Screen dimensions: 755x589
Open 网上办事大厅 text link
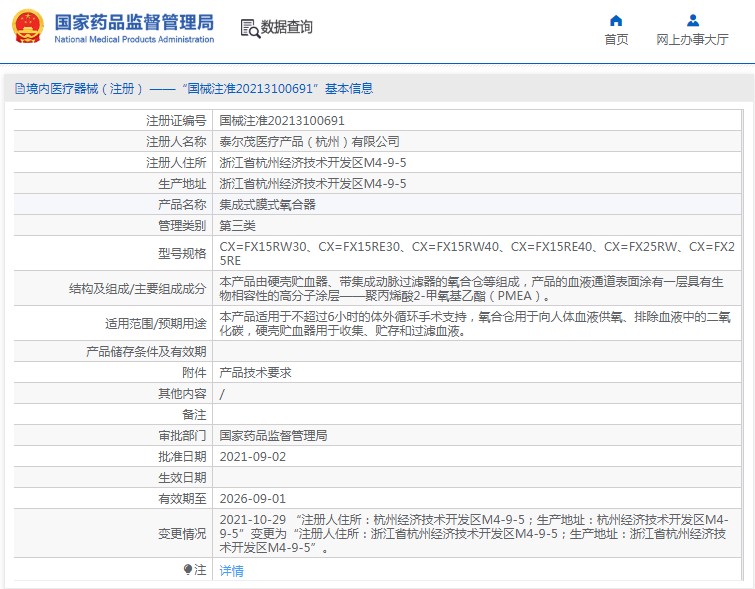click(x=692, y=40)
